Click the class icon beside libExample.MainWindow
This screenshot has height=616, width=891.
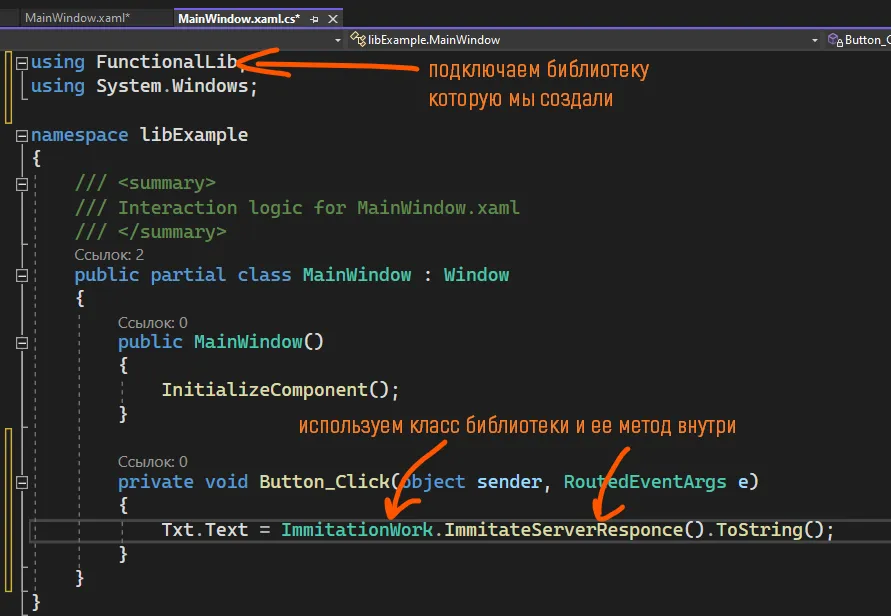pyautogui.click(x=357, y=39)
